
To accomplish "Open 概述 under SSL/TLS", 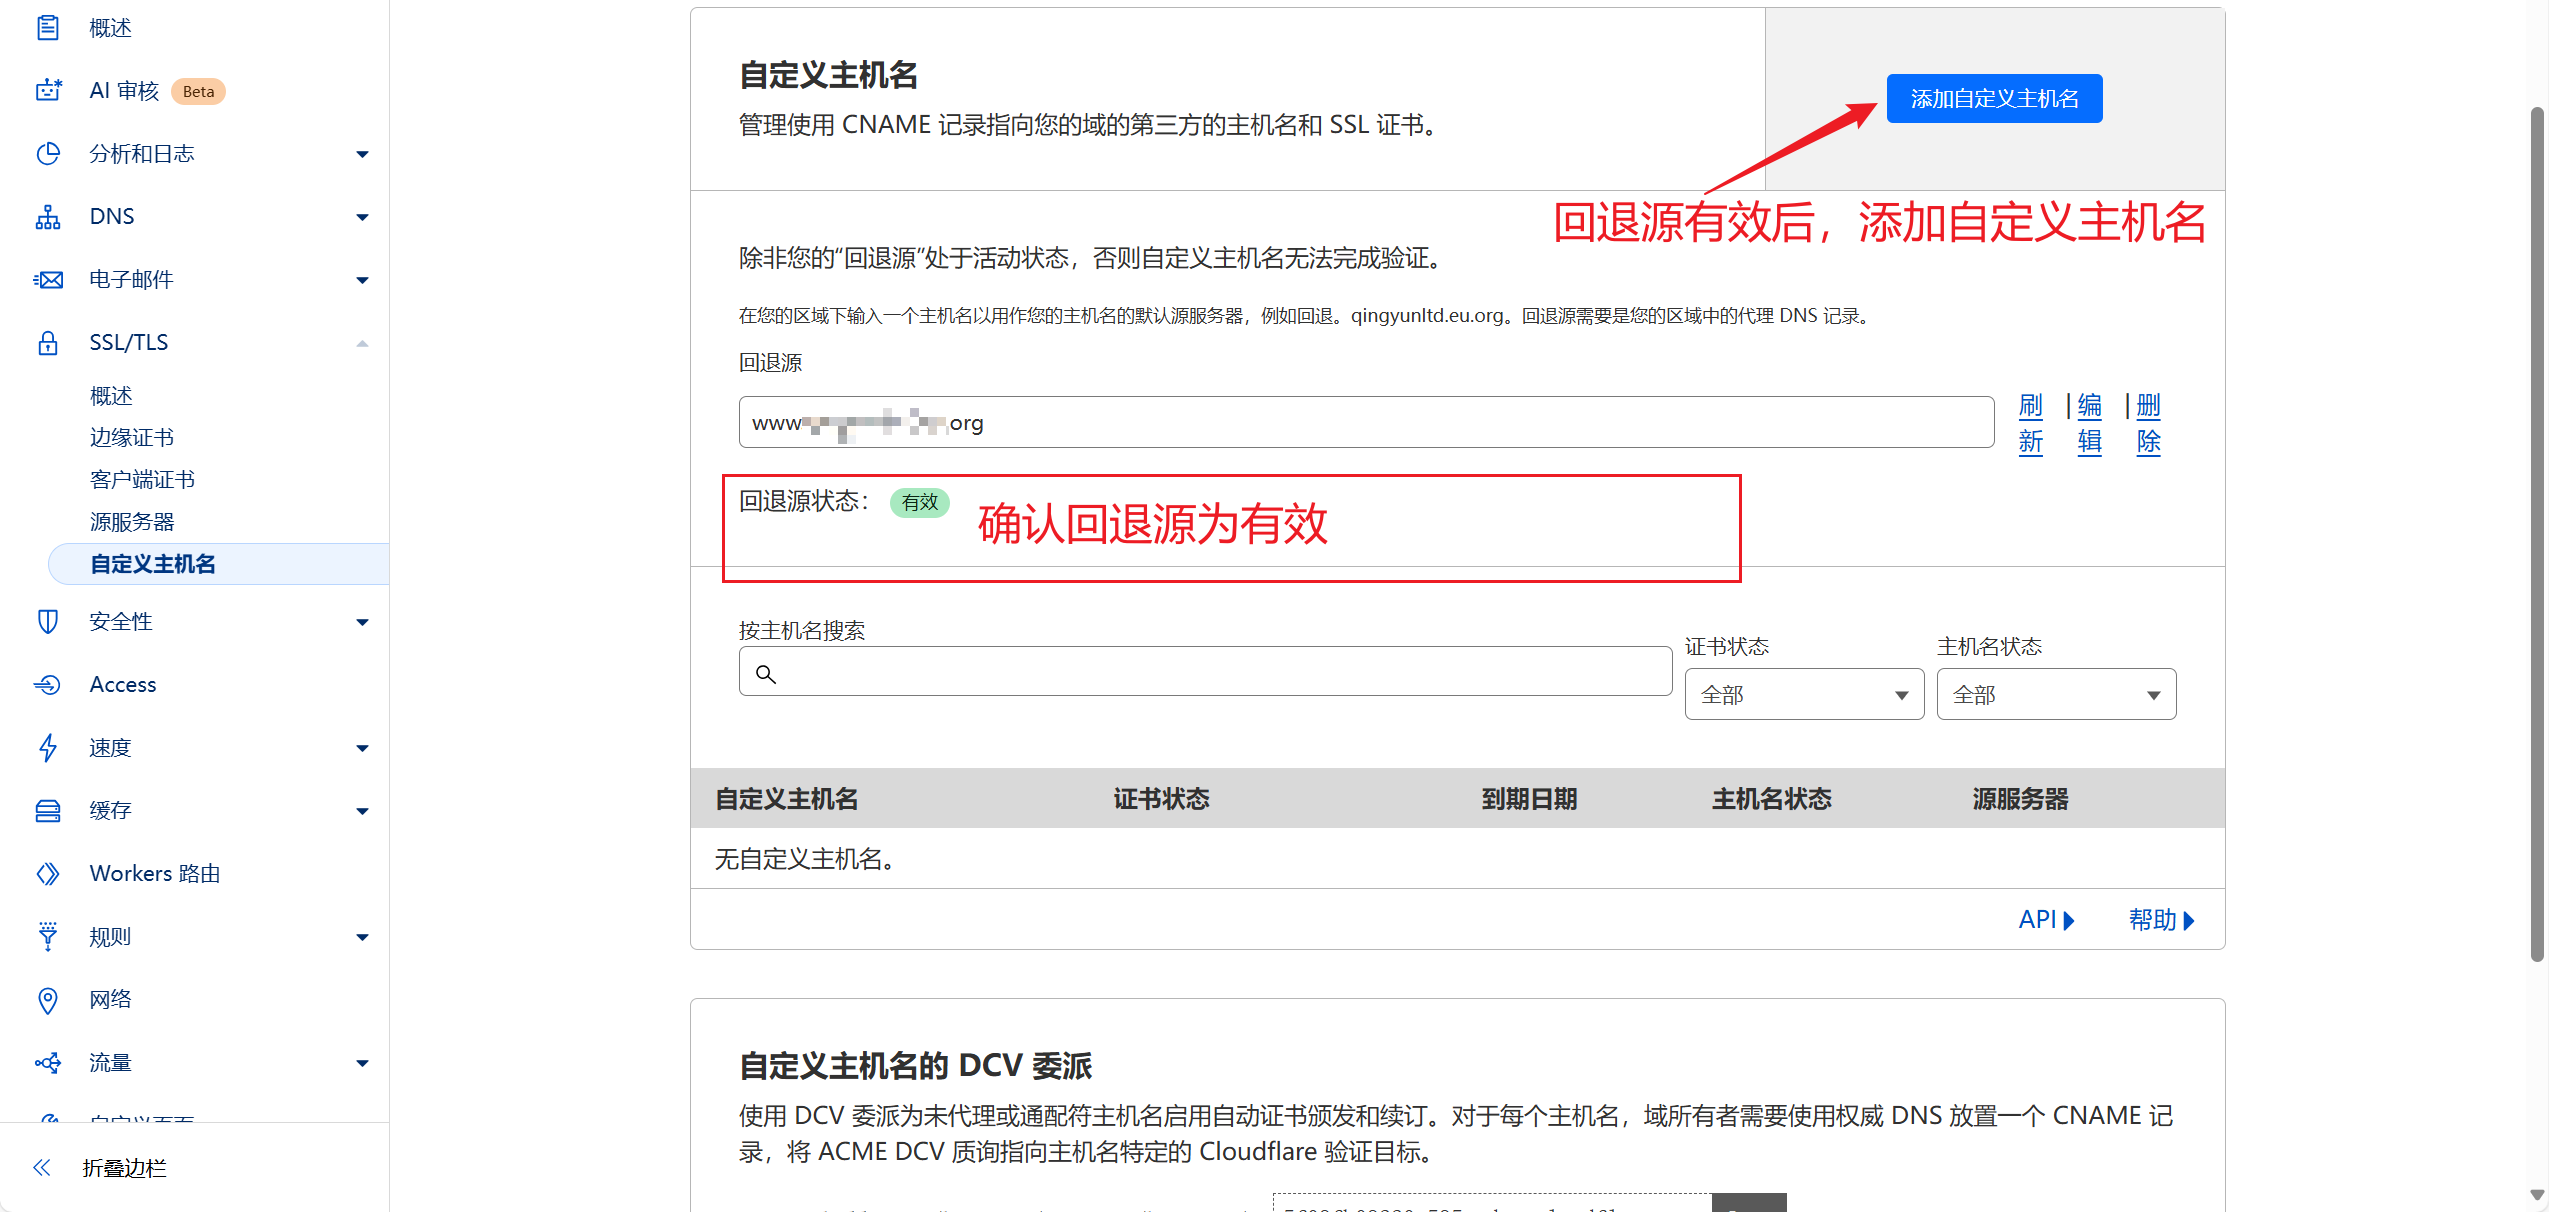I will click(111, 396).
